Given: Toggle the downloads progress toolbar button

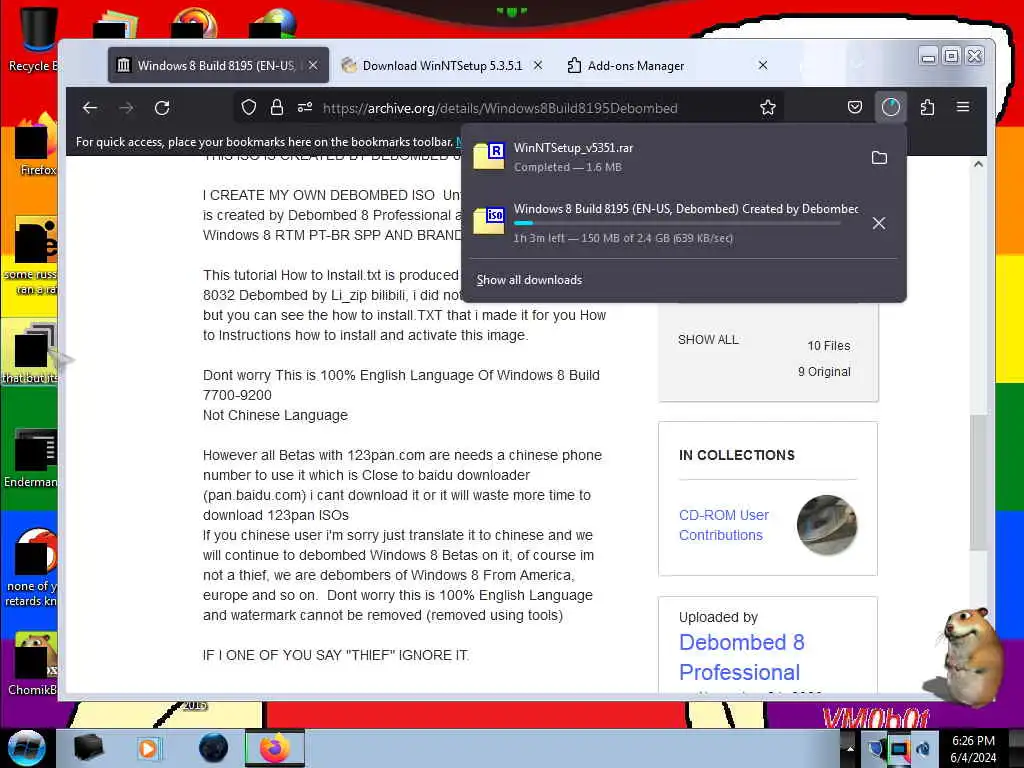Looking at the screenshot, I should [891, 107].
